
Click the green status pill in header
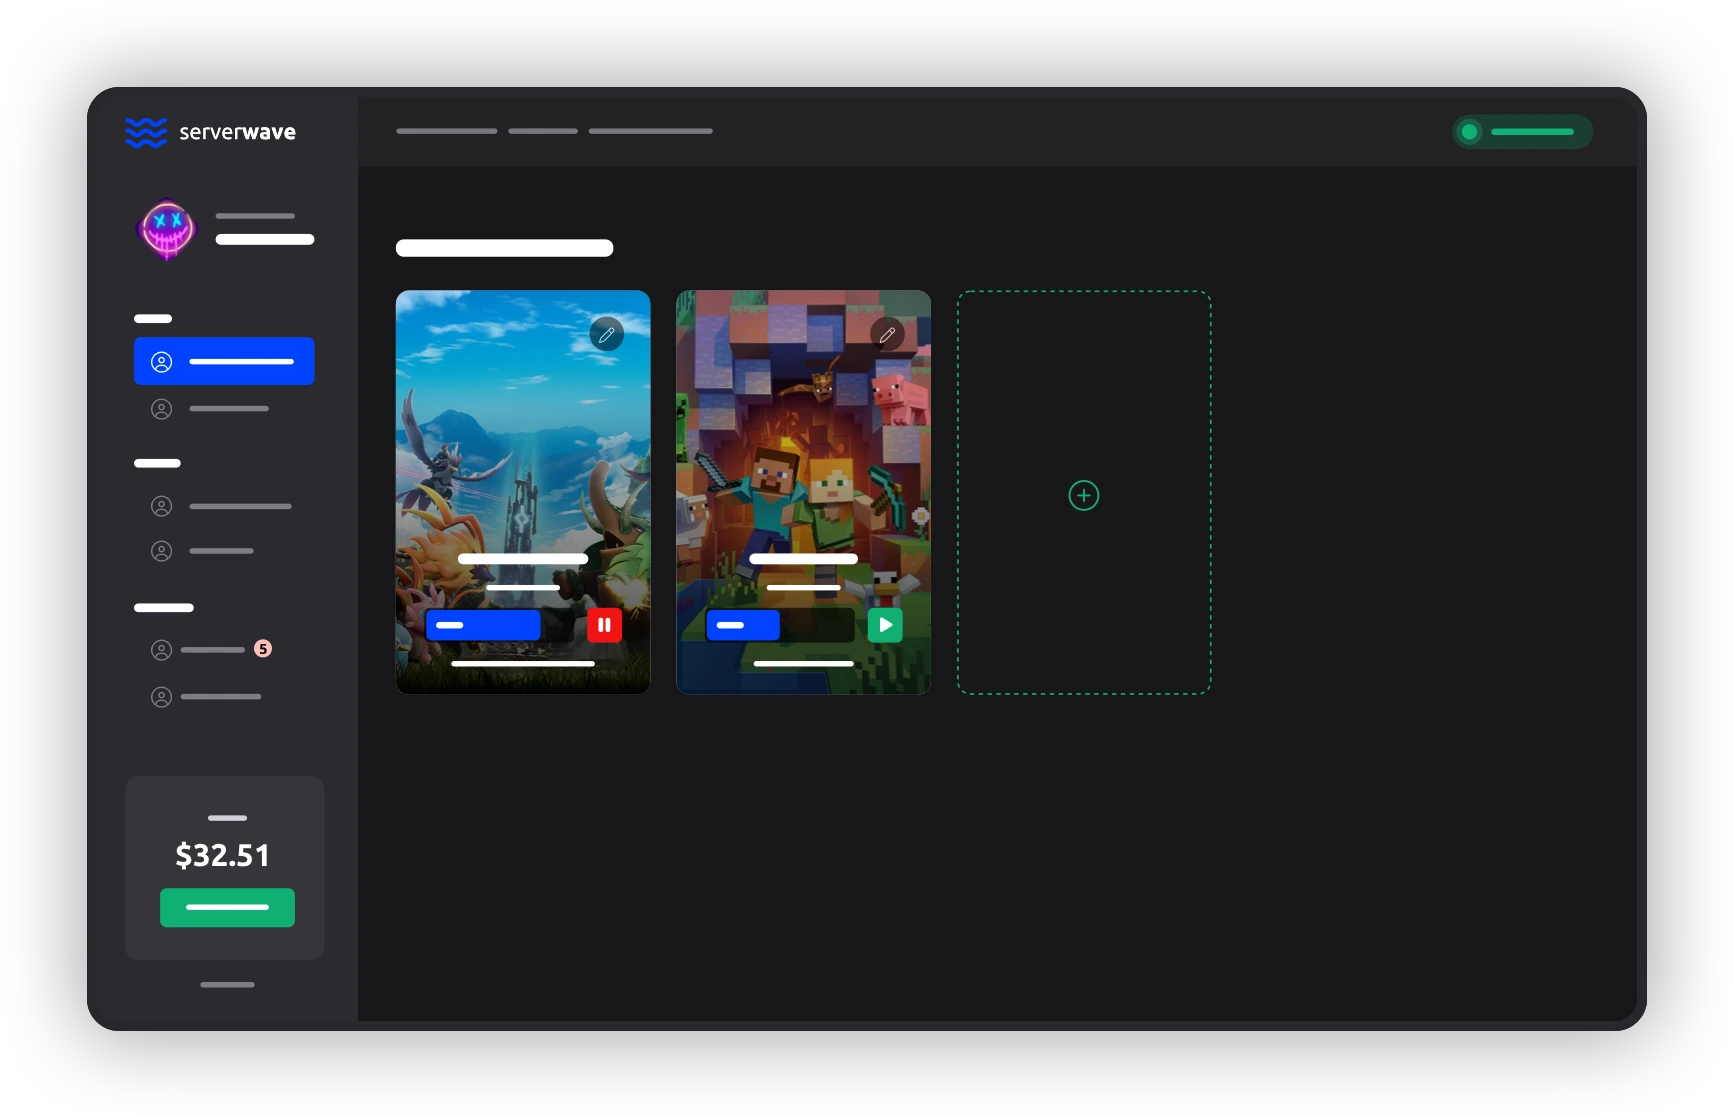(1521, 131)
